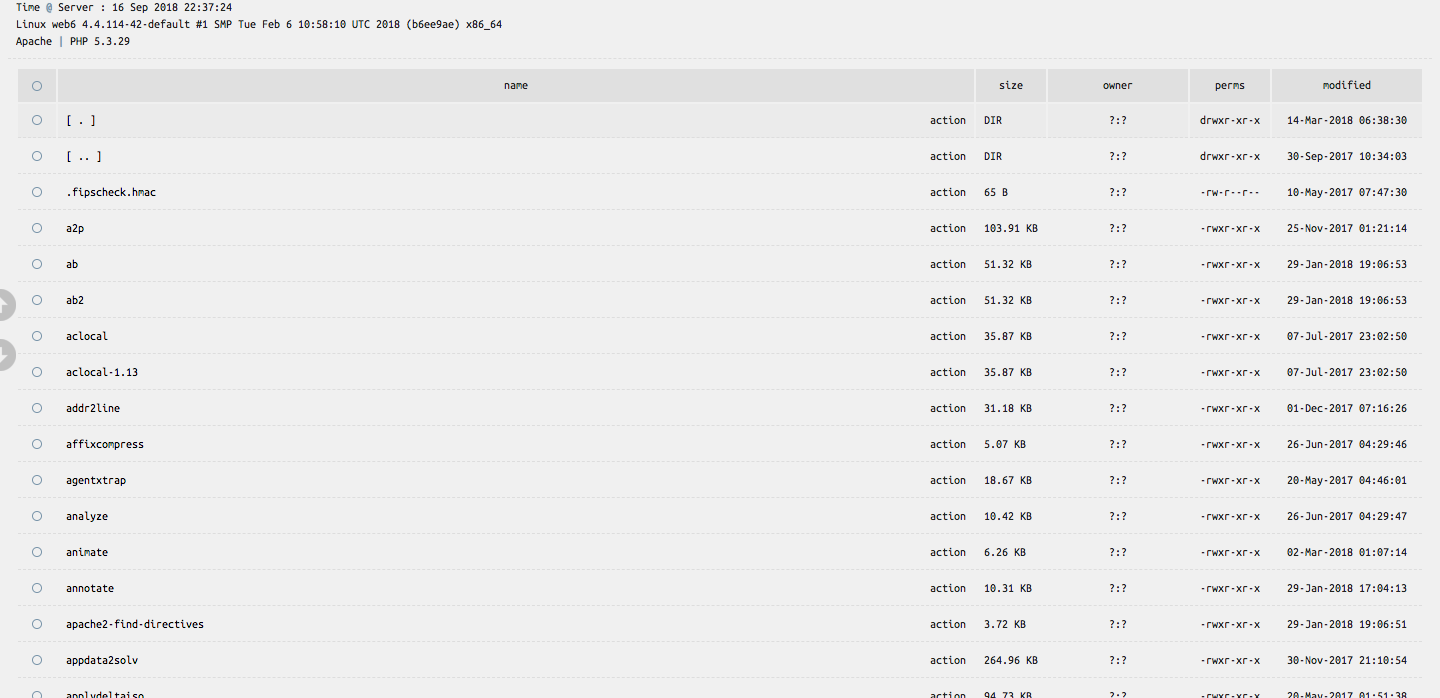Tick the checkbox for analyze

(x=37, y=516)
